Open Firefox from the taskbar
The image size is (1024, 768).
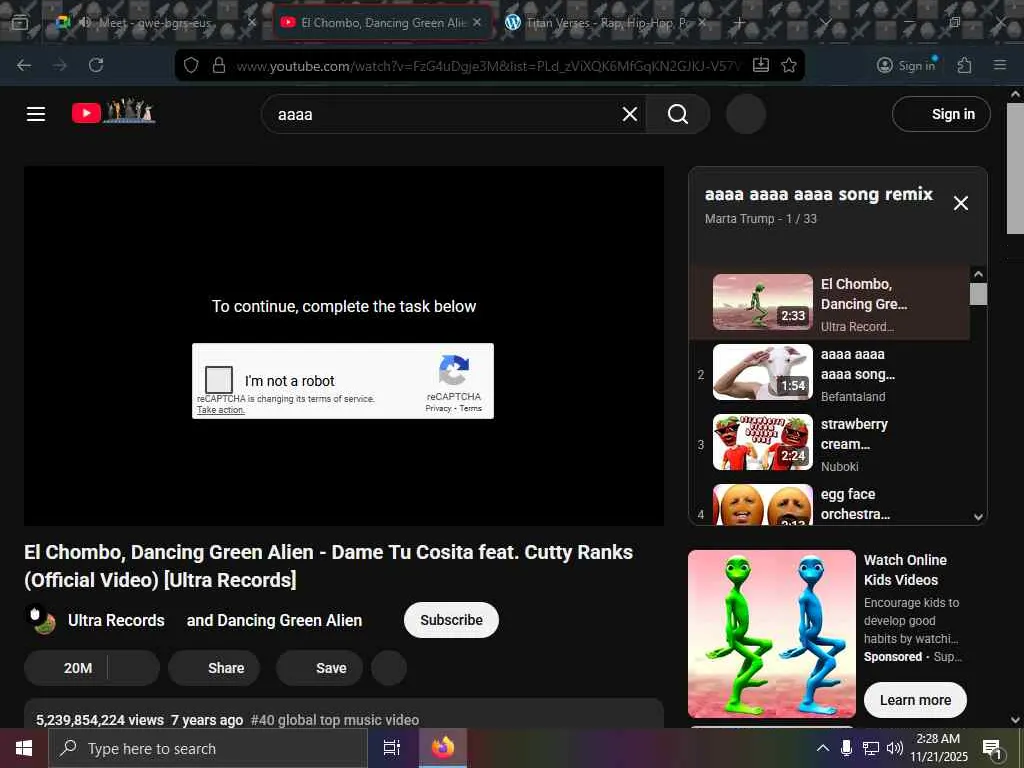point(442,748)
